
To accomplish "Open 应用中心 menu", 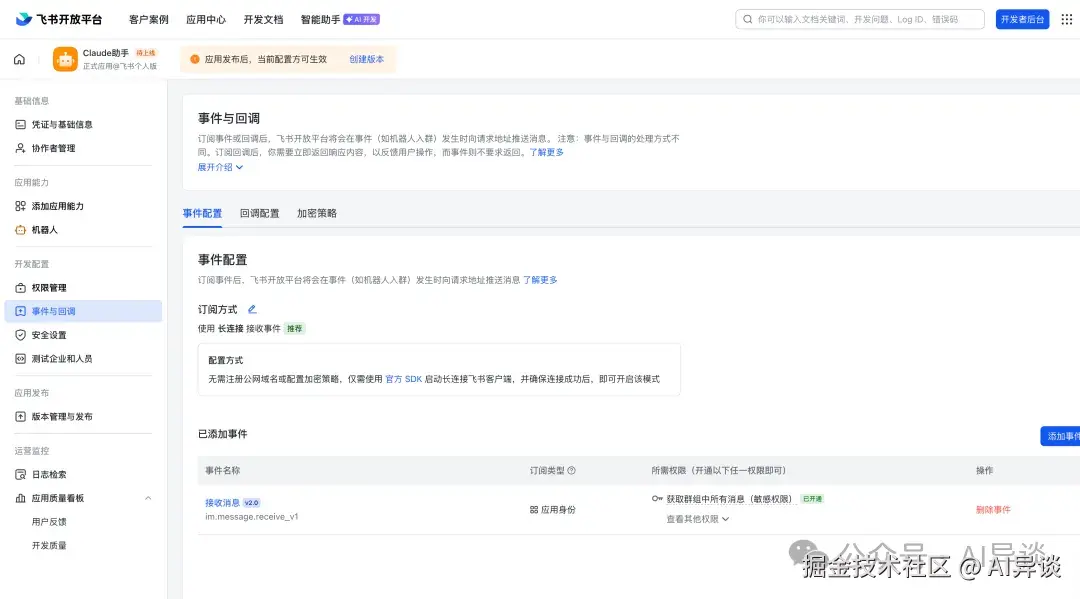I will [206, 19].
